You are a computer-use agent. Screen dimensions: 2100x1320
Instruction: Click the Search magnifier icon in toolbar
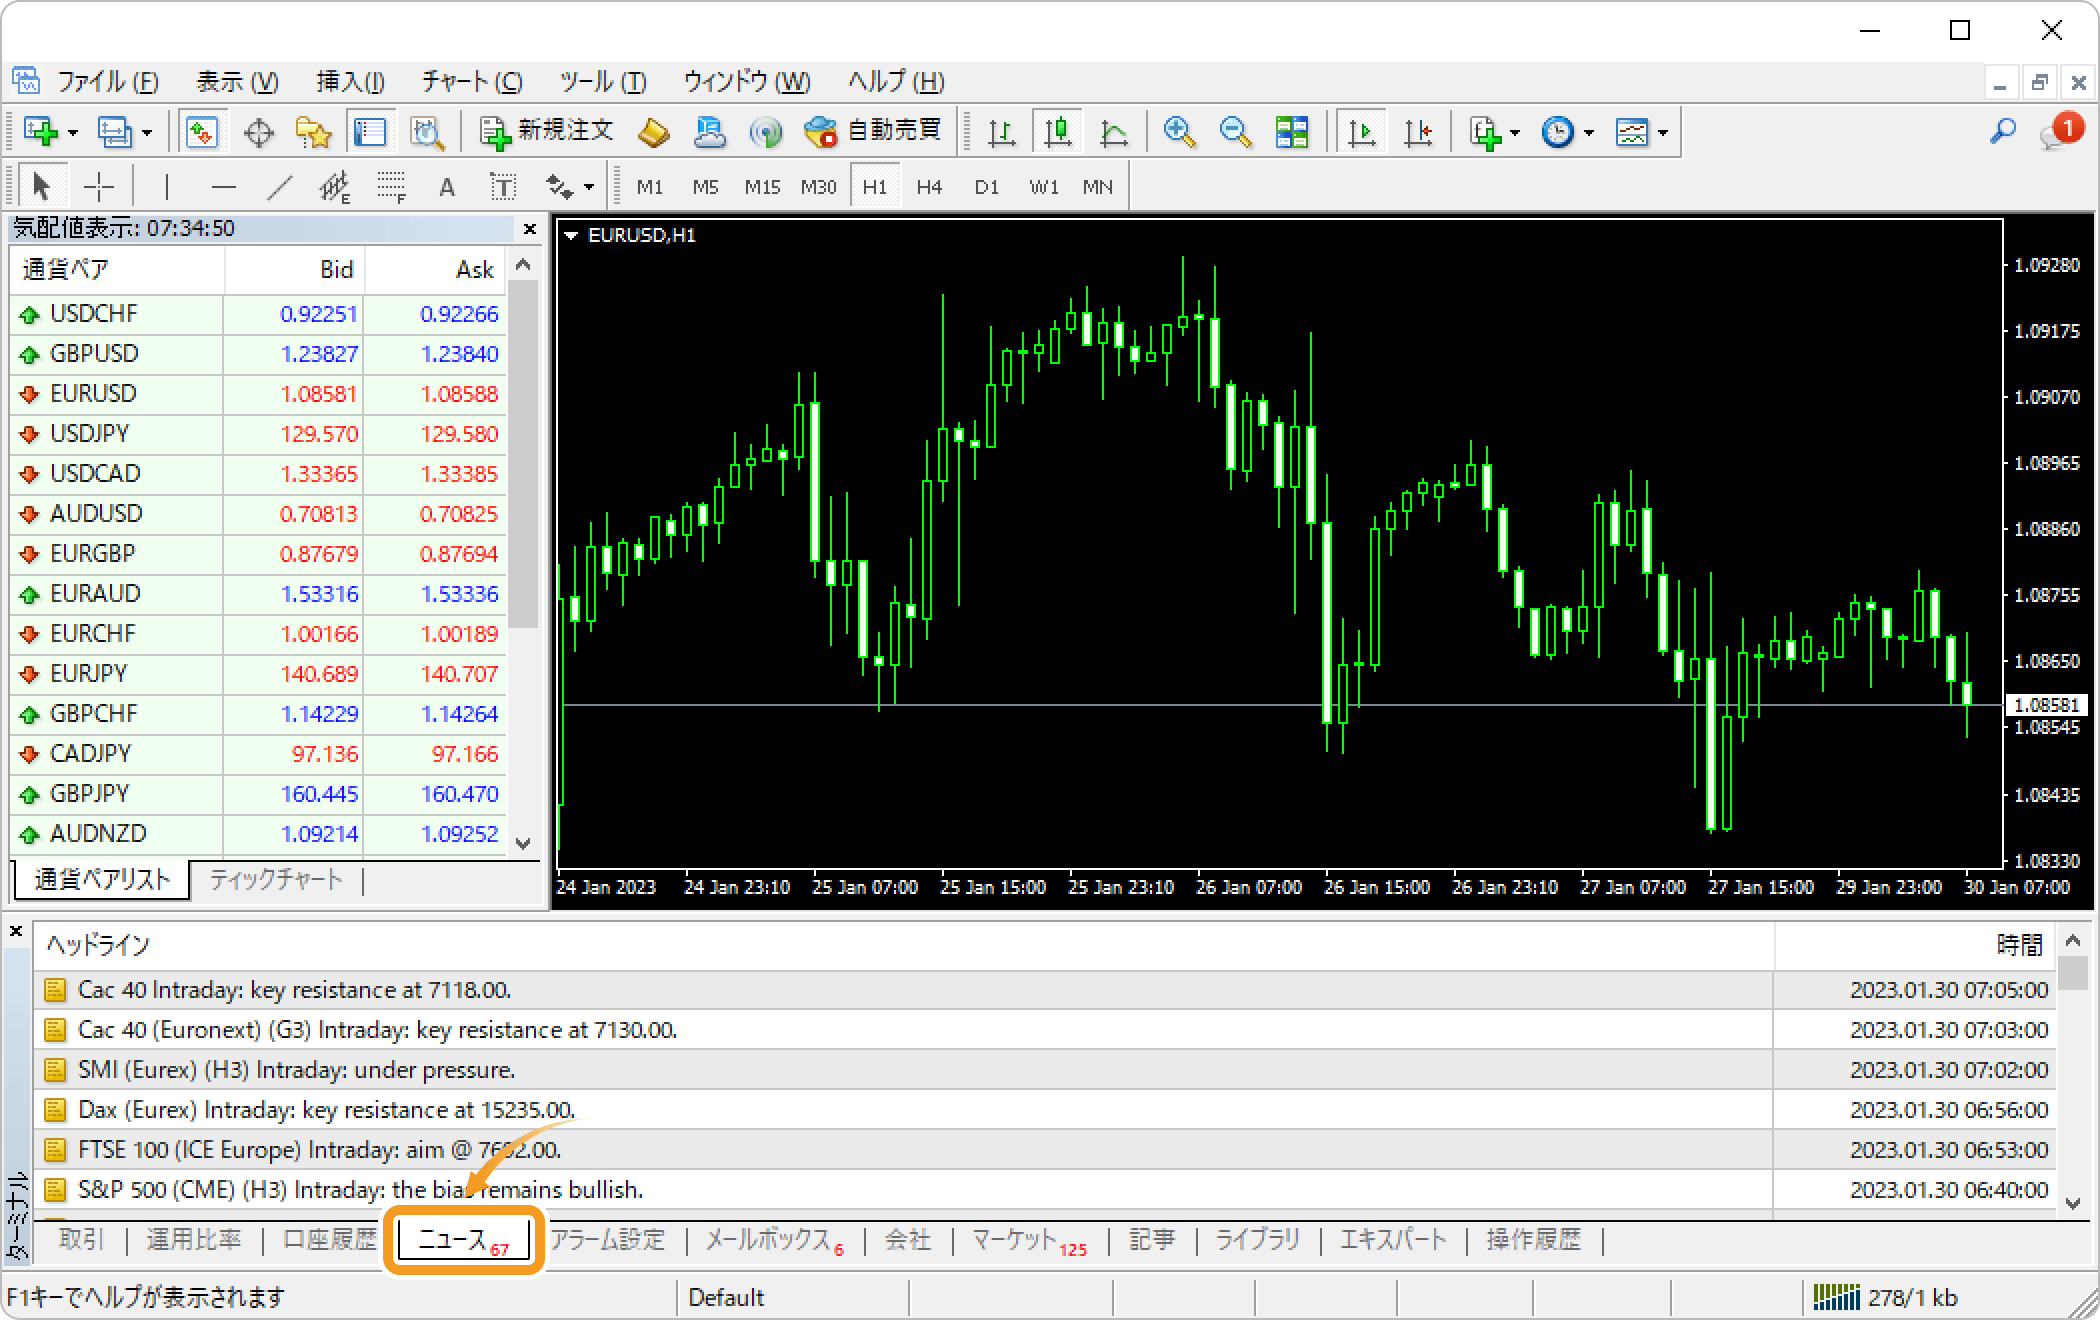(x=2002, y=132)
